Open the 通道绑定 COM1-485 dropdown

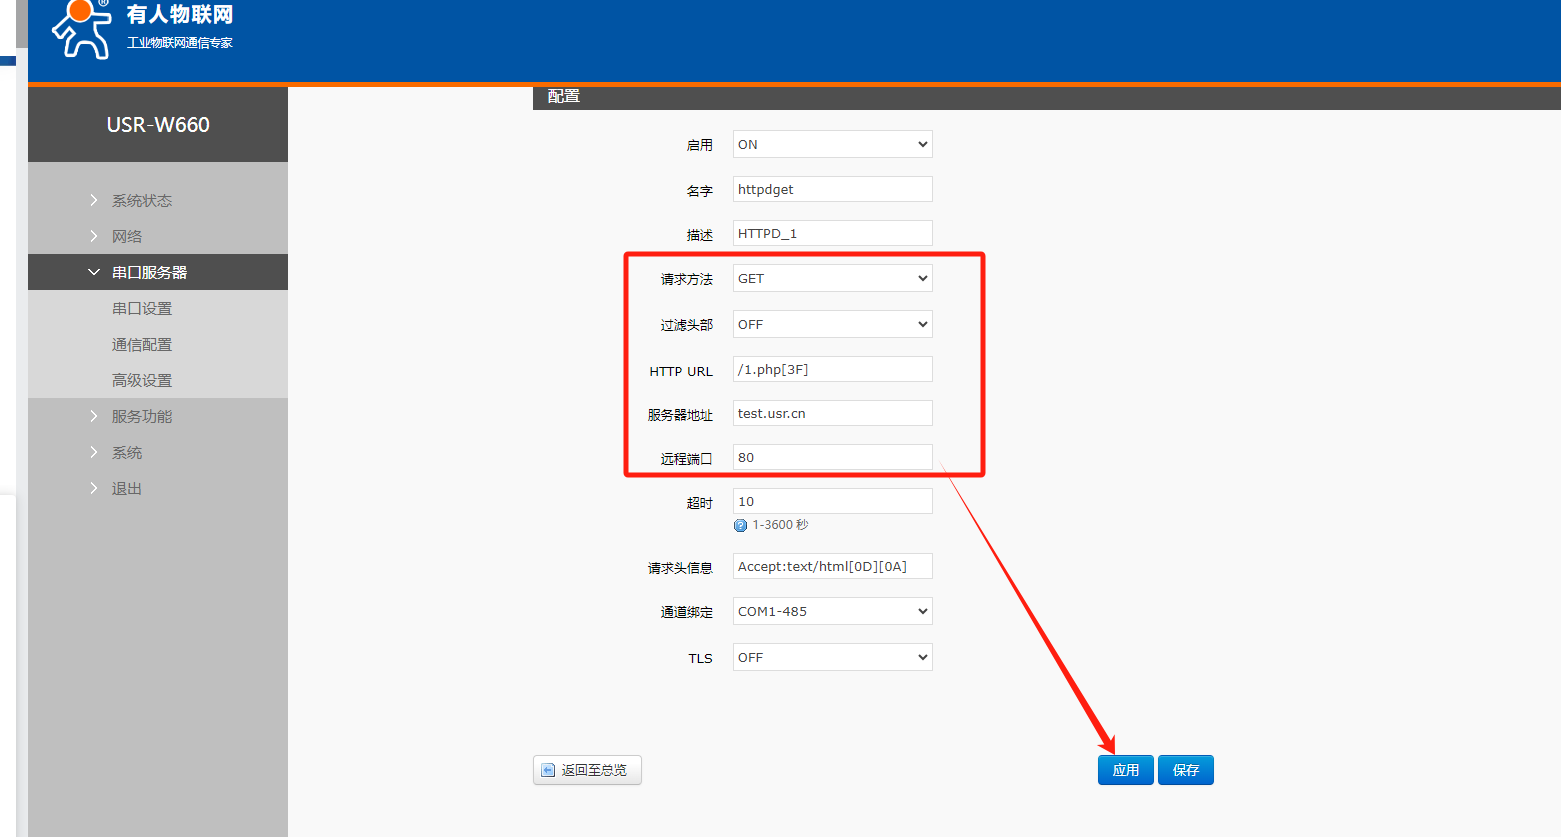pyautogui.click(x=832, y=611)
